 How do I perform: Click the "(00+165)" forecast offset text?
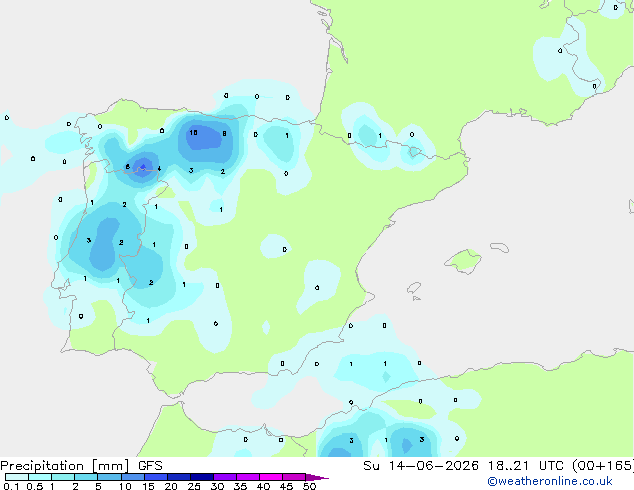[603, 466]
